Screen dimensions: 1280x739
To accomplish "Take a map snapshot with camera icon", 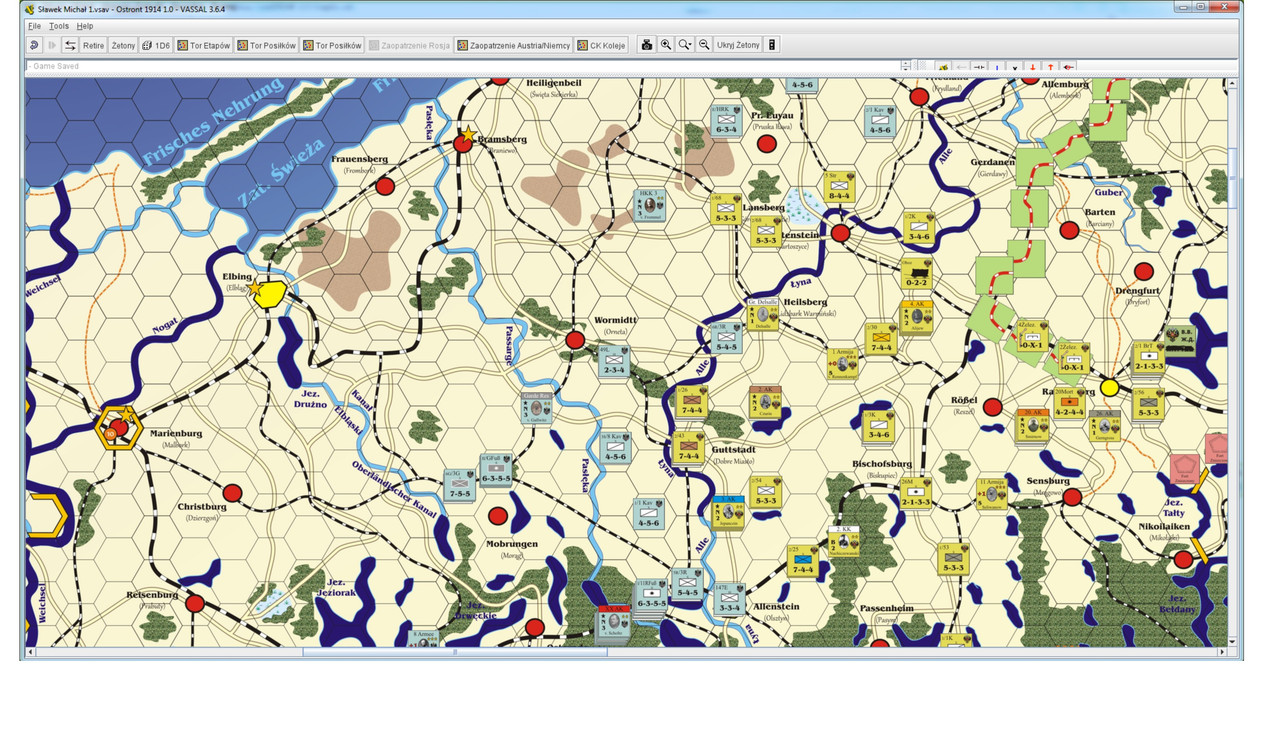I will pyautogui.click(x=647, y=45).
